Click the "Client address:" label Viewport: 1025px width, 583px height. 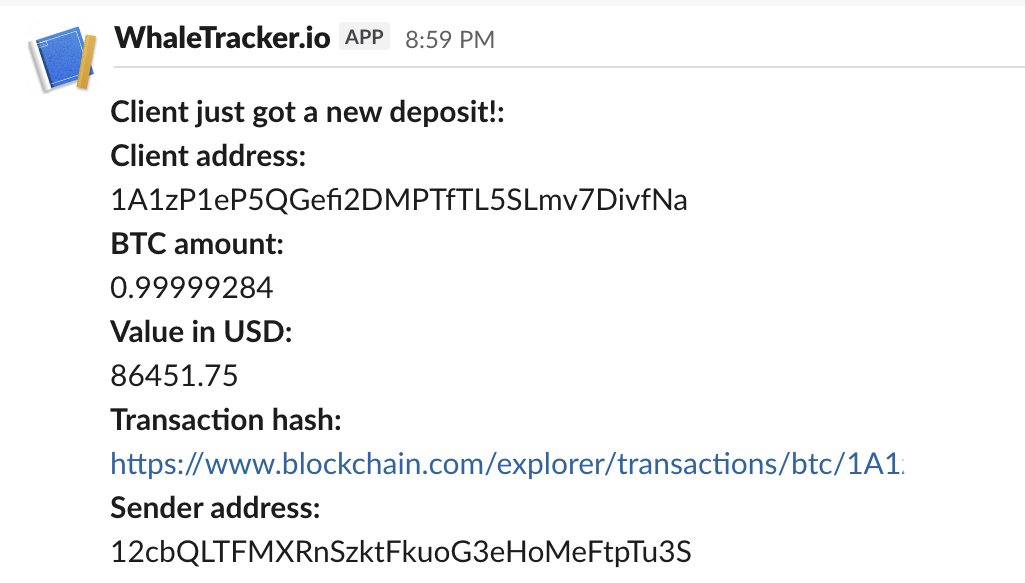click(208, 156)
